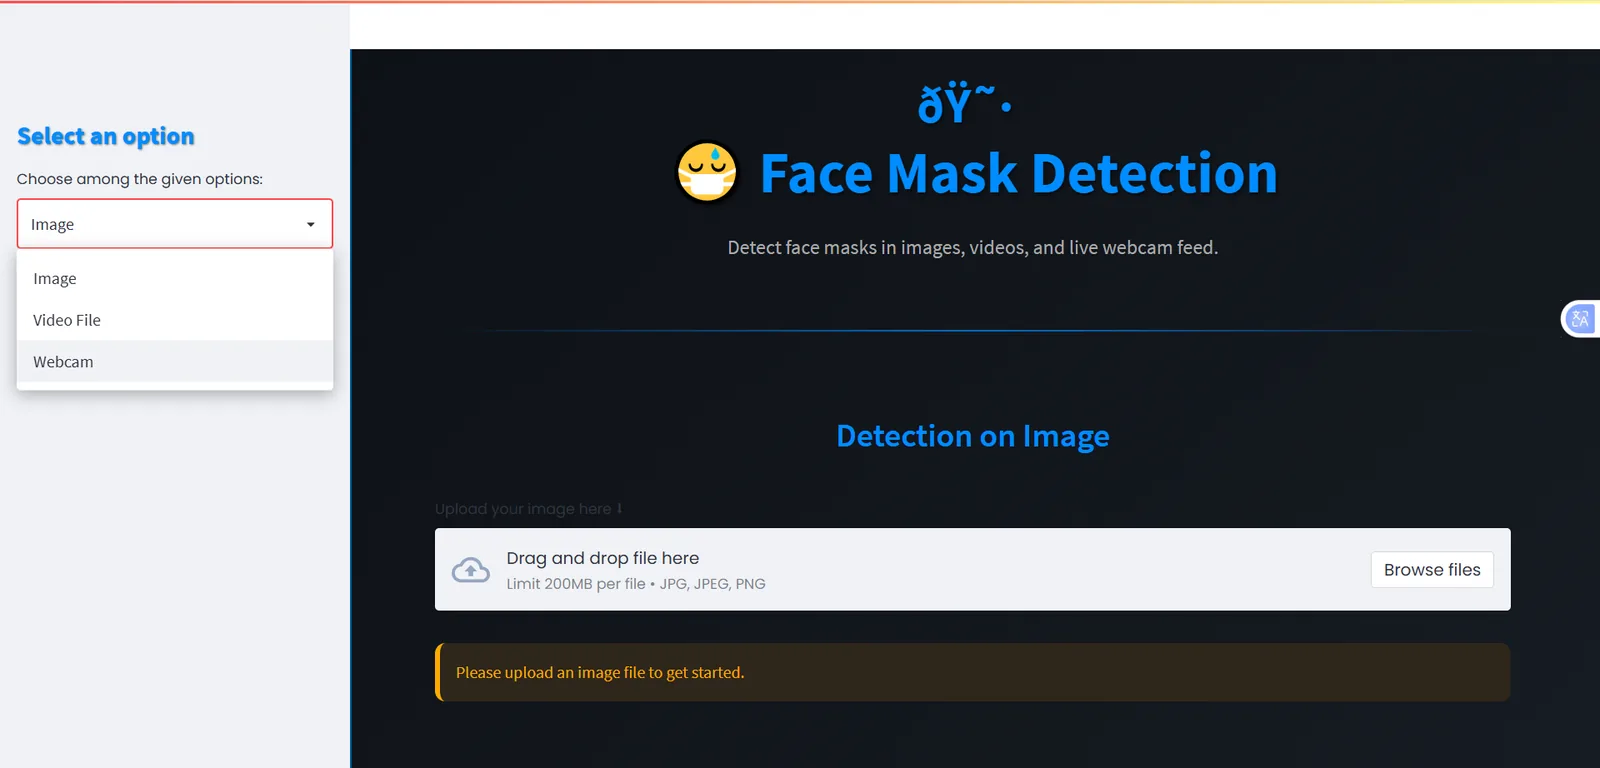Click the face mask emoji icon
The width and height of the screenshot is (1600, 768).
(707, 172)
